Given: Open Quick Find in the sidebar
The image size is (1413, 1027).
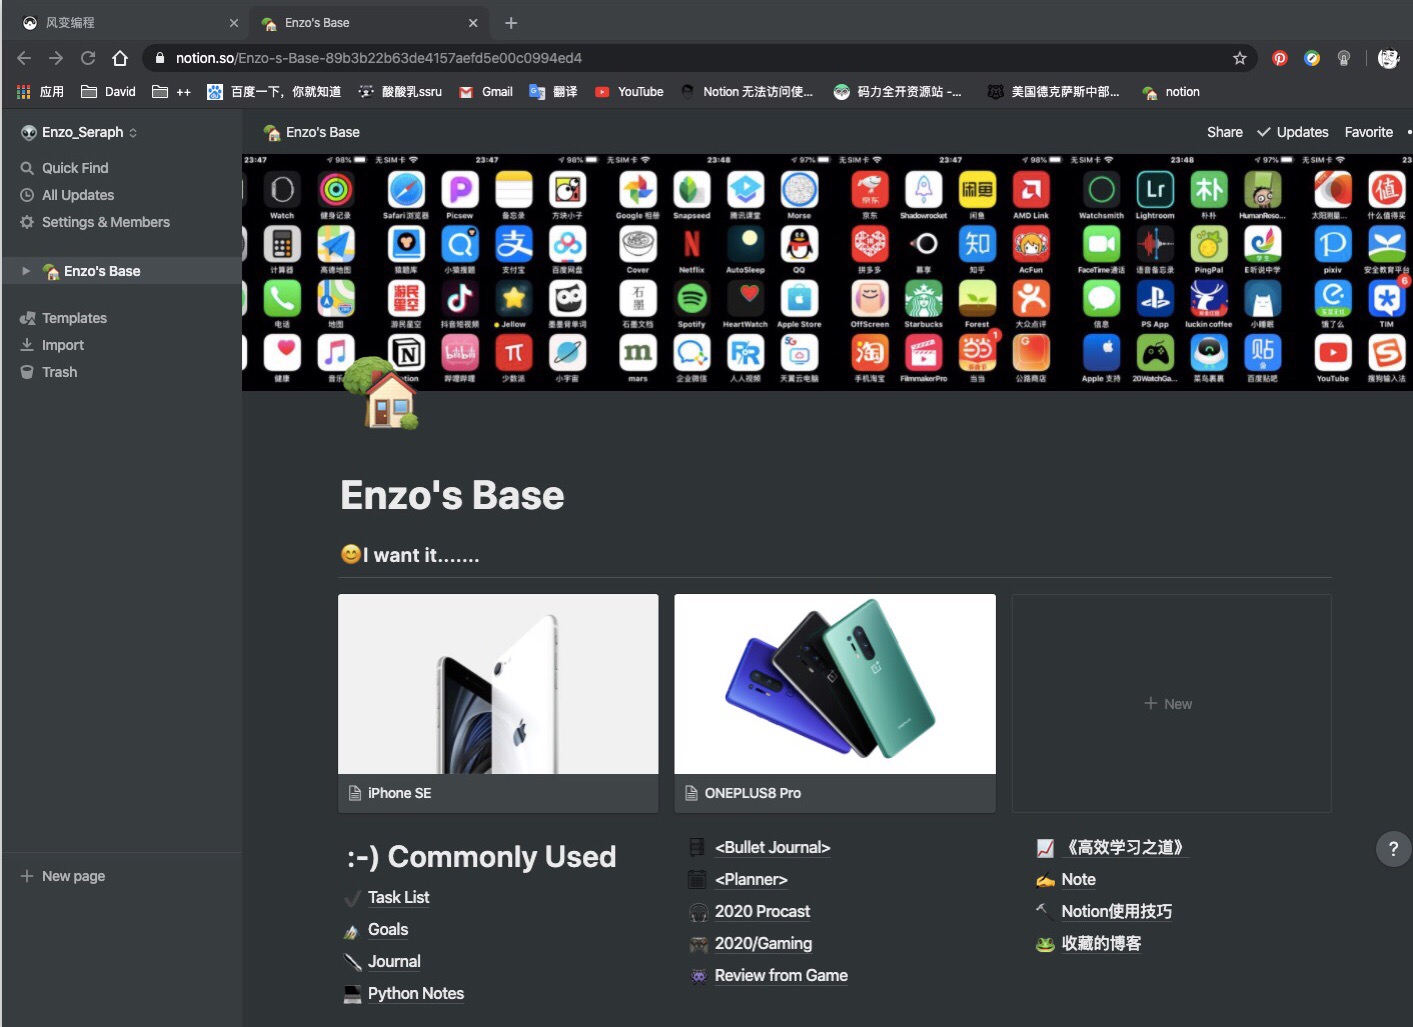Looking at the screenshot, I should 121,168.
